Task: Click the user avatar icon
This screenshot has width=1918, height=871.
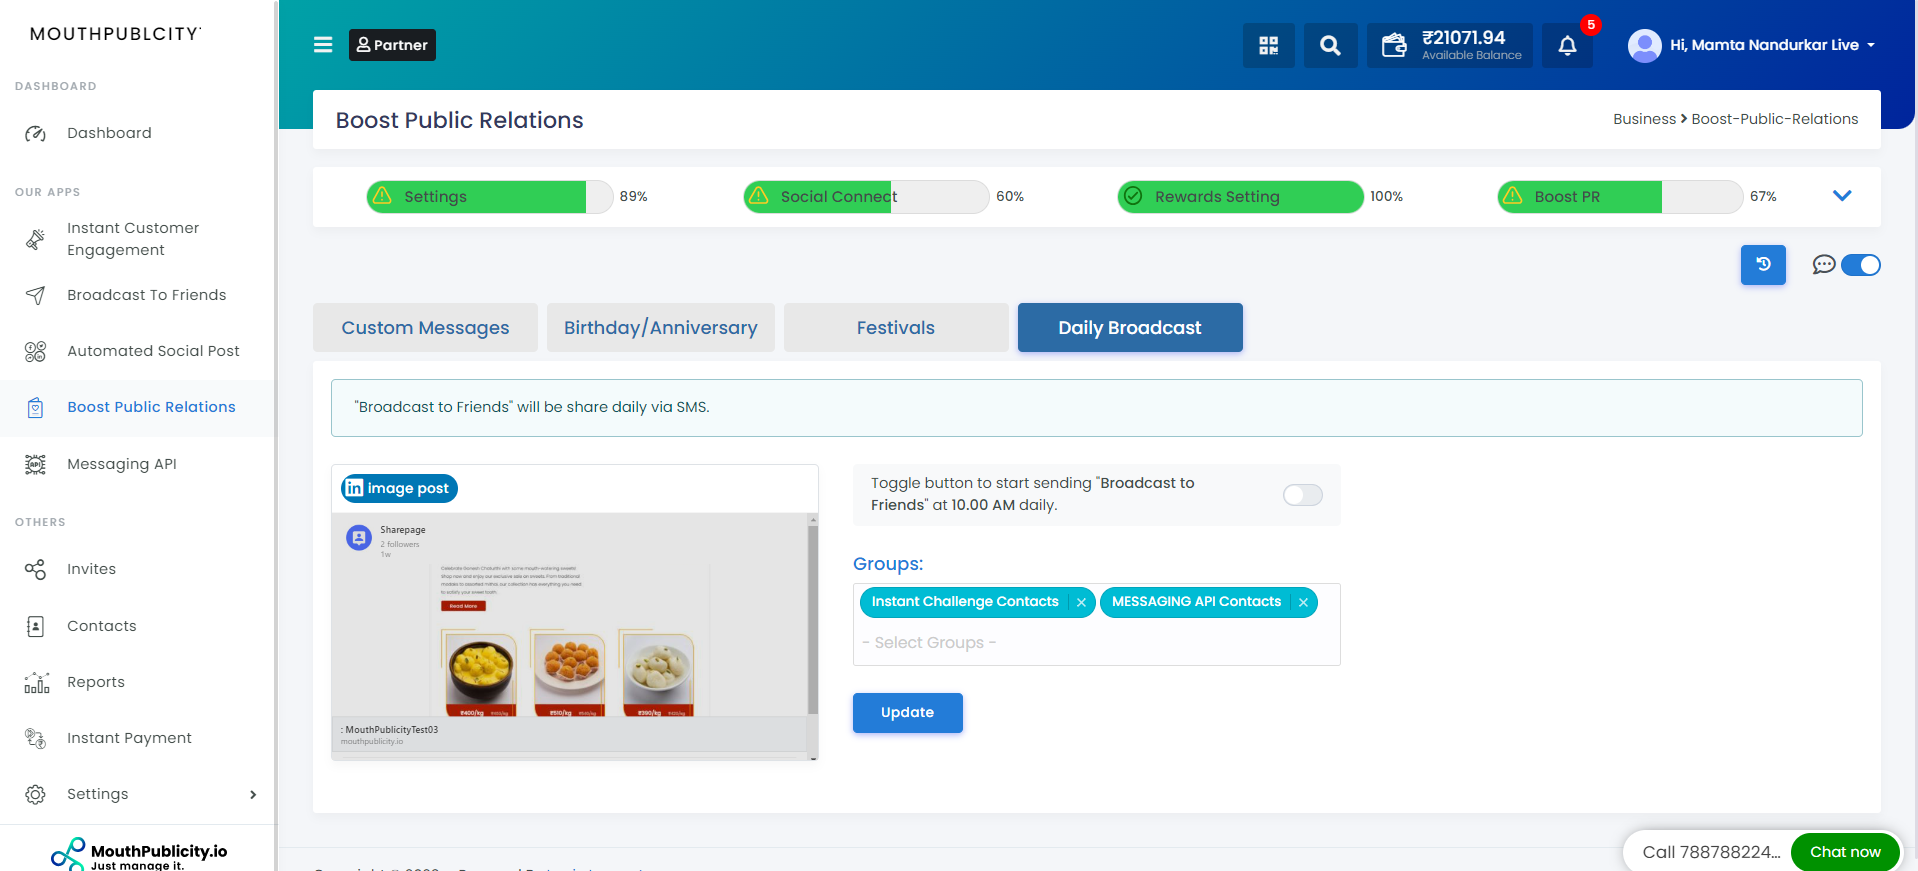Action: coord(1644,45)
